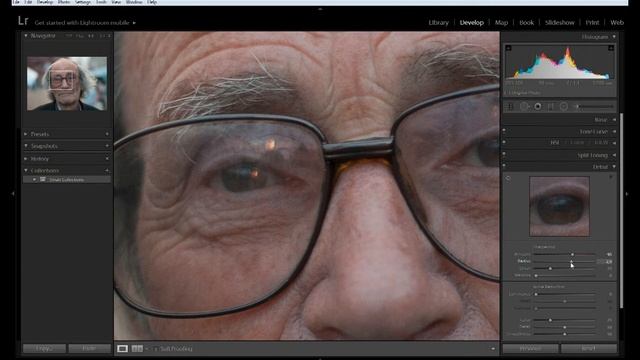The height and width of the screenshot is (360, 640).
Task: Click the Navigator portrait thumbnail
Action: (67, 83)
